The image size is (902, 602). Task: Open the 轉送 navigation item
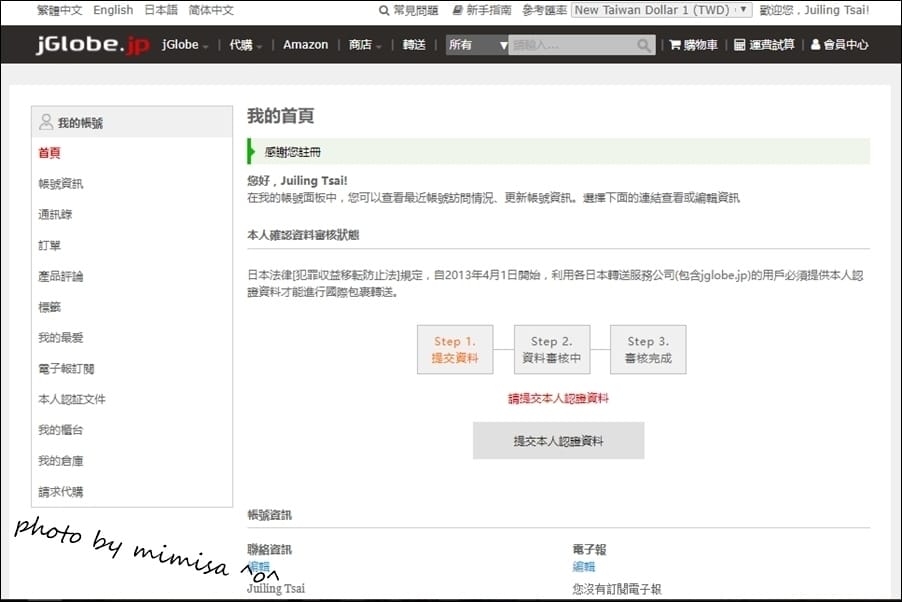click(414, 44)
